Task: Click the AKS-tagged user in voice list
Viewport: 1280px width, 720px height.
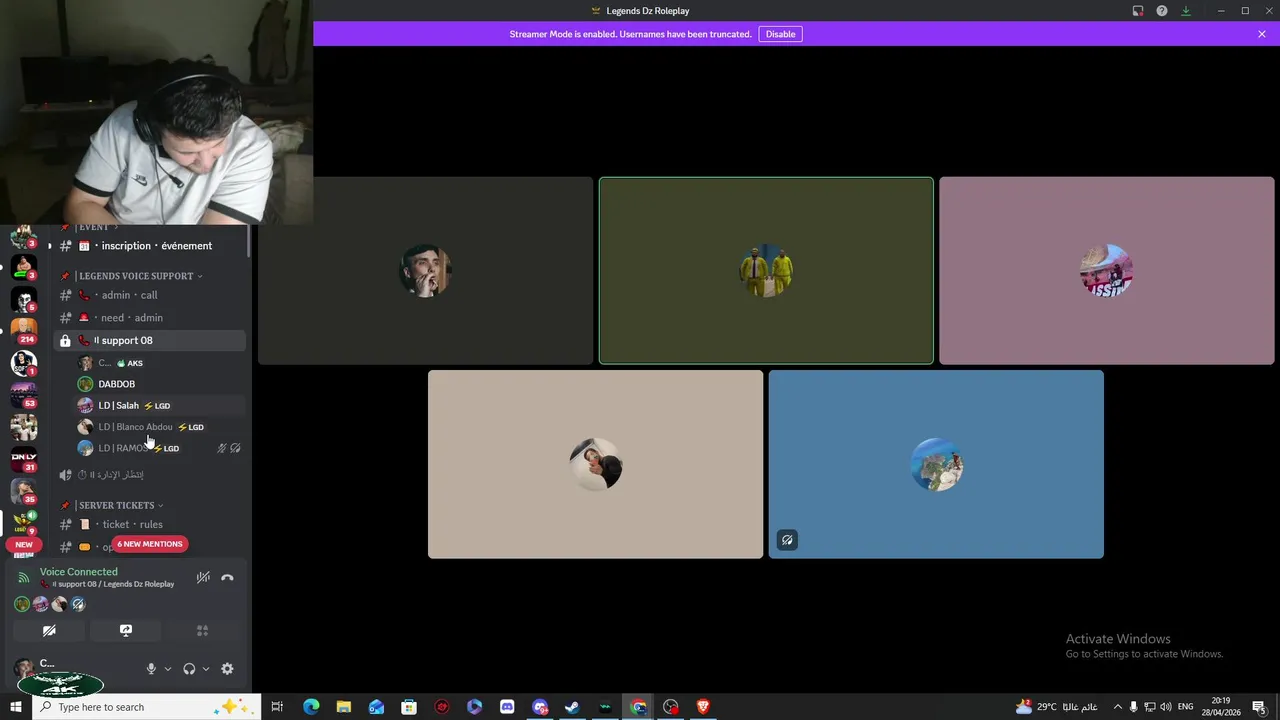Action: tap(160, 363)
